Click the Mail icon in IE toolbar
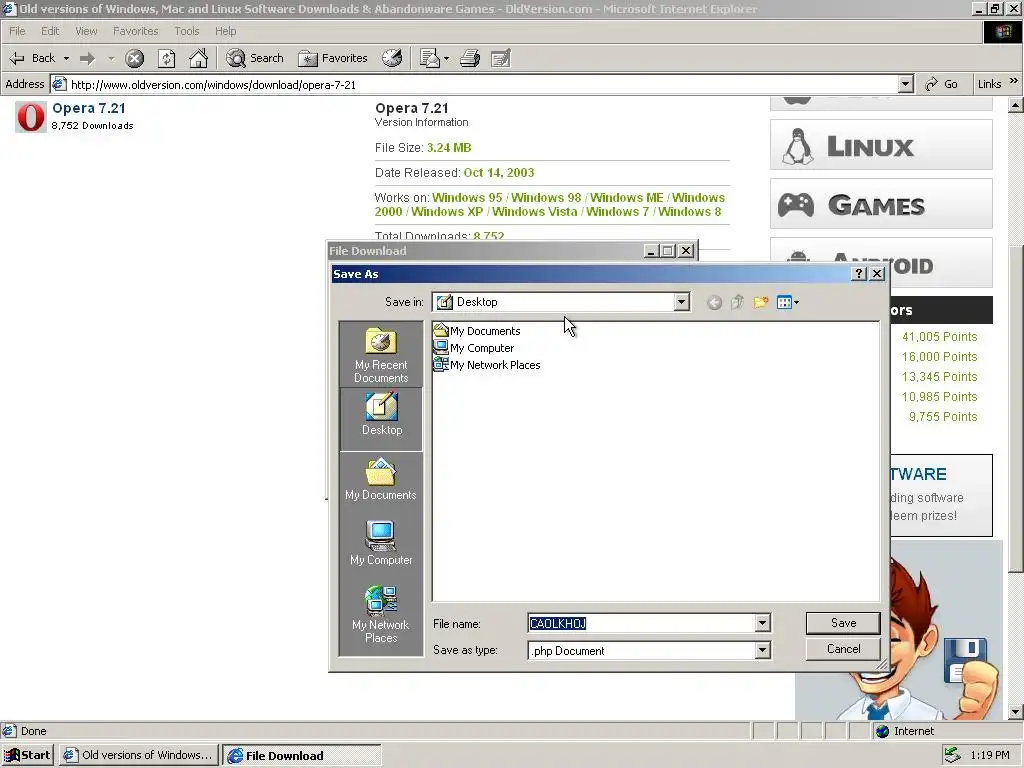This screenshot has width=1024, height=768. [430, 58]
